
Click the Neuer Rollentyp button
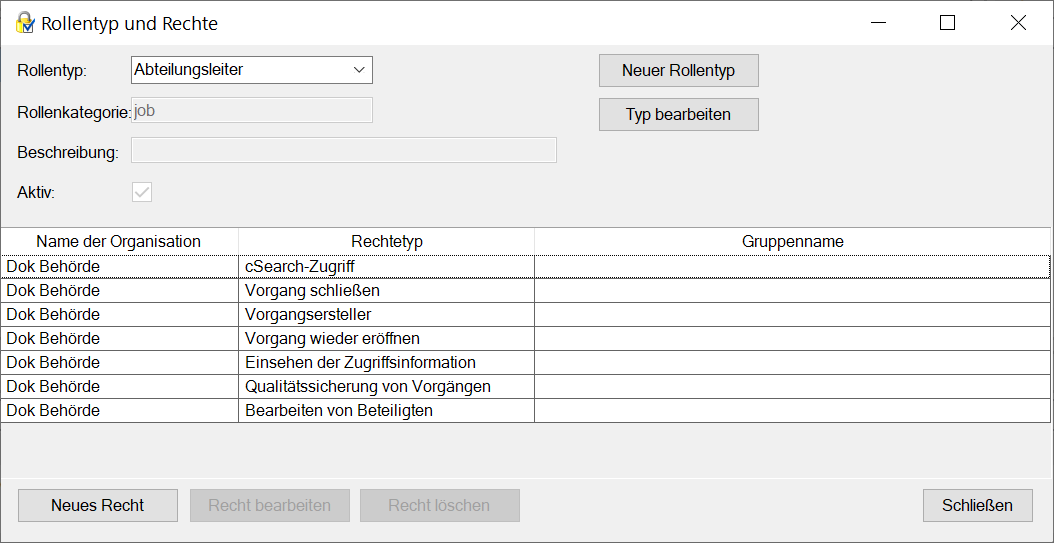tap(678, 71)
